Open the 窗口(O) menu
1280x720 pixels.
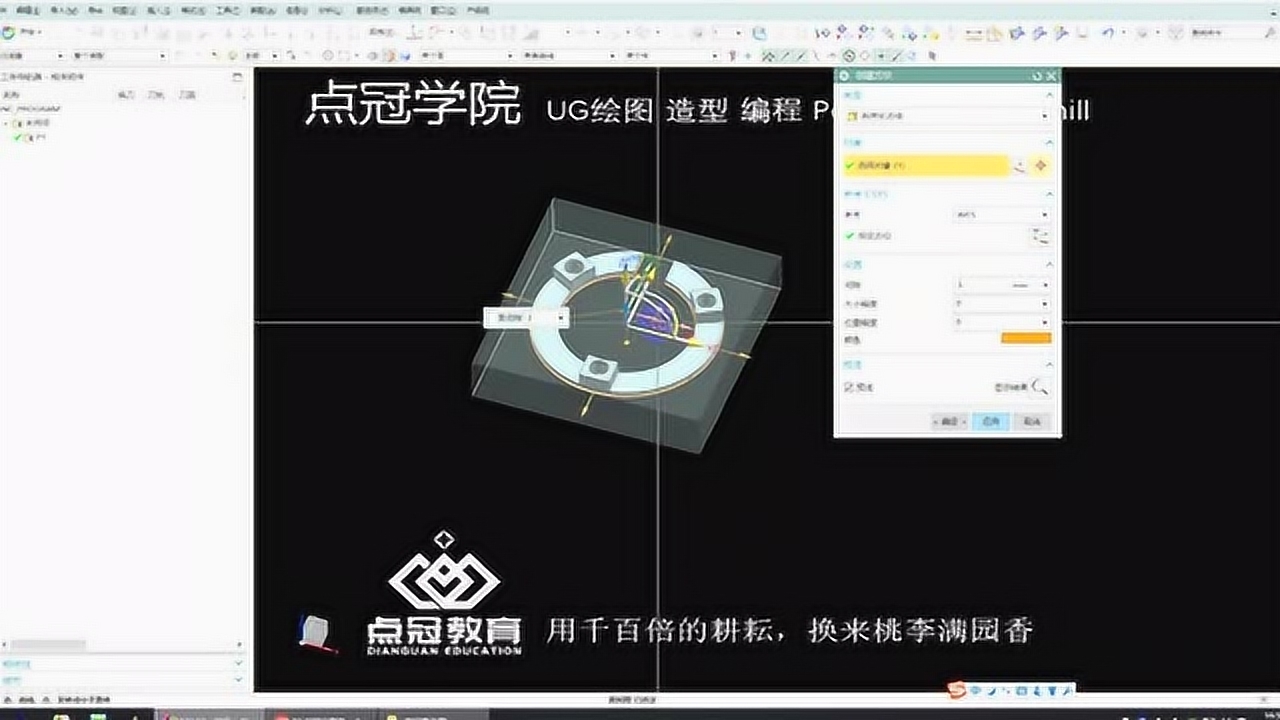pyautogui.click(x=442, y=9)
